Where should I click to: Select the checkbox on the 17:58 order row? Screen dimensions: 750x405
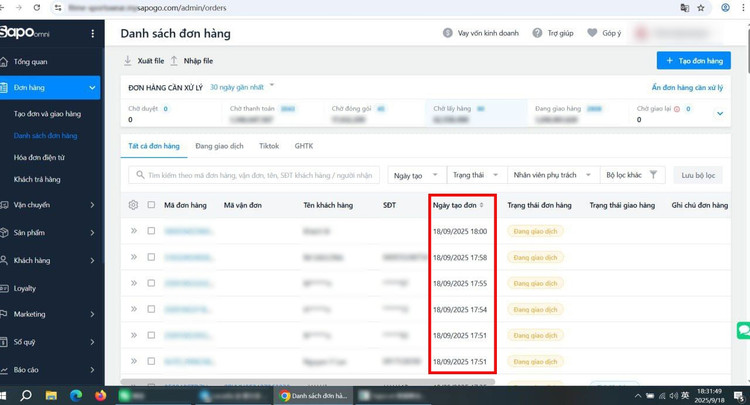click(x=151, y=257)
